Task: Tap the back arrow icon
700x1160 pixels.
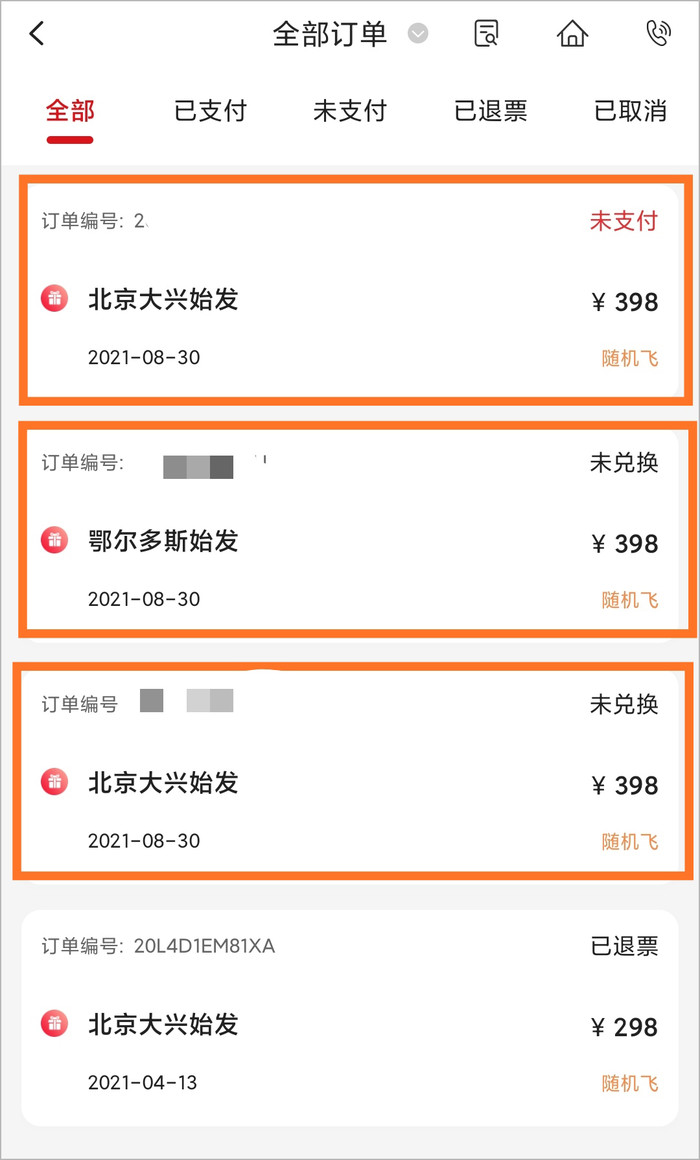Action: click(x=37, y=34)
